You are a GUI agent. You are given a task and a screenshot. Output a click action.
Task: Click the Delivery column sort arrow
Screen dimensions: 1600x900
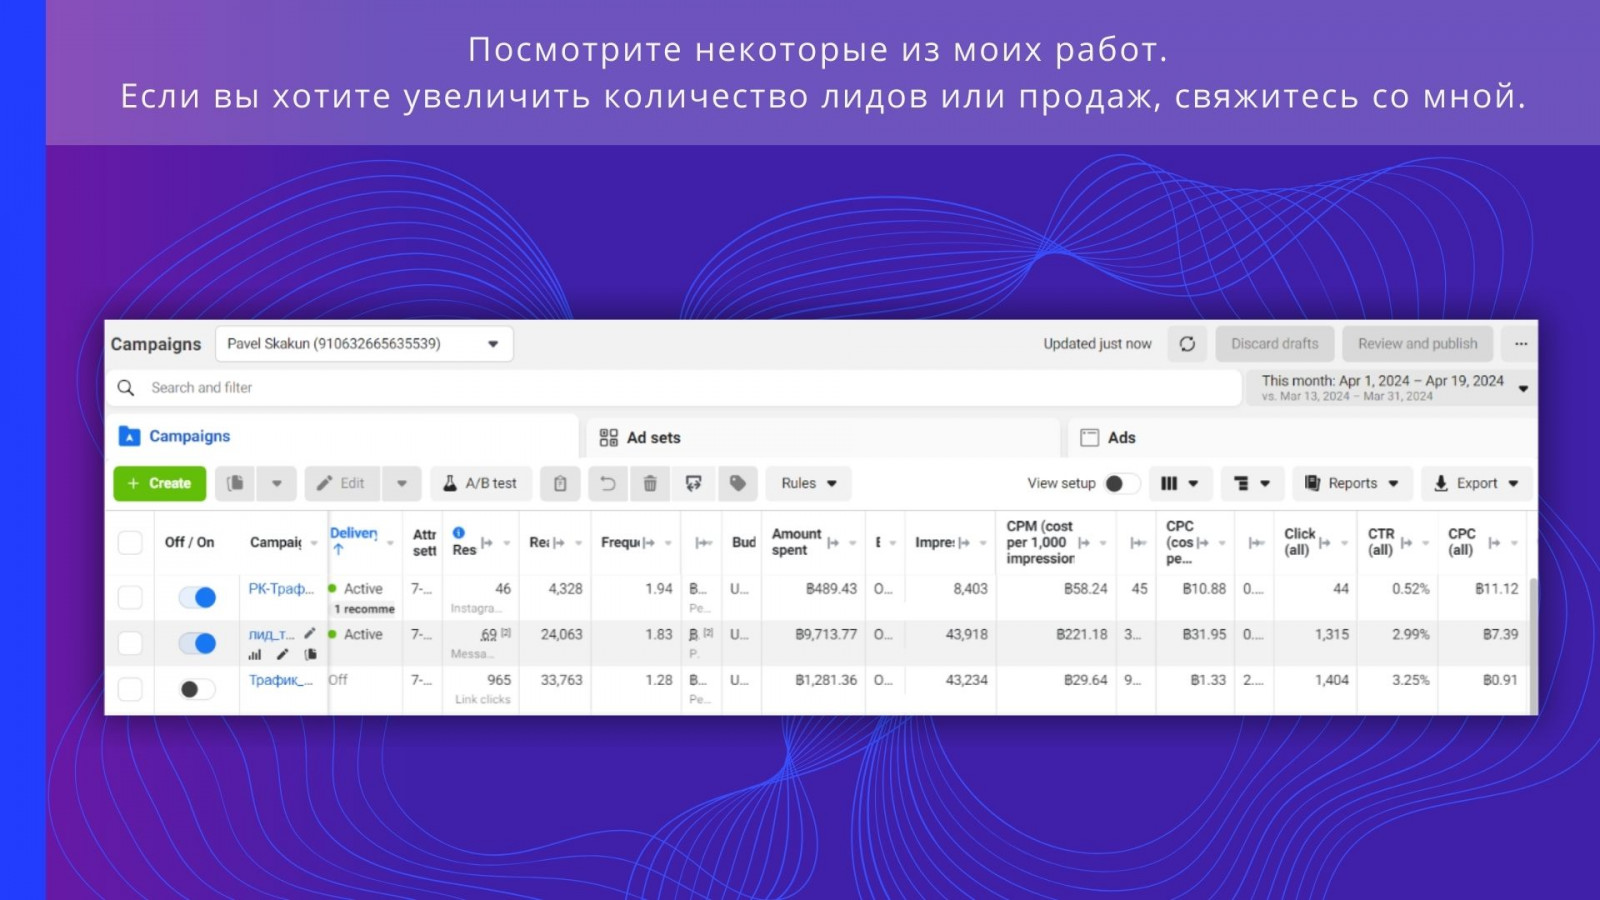point(339,549)
